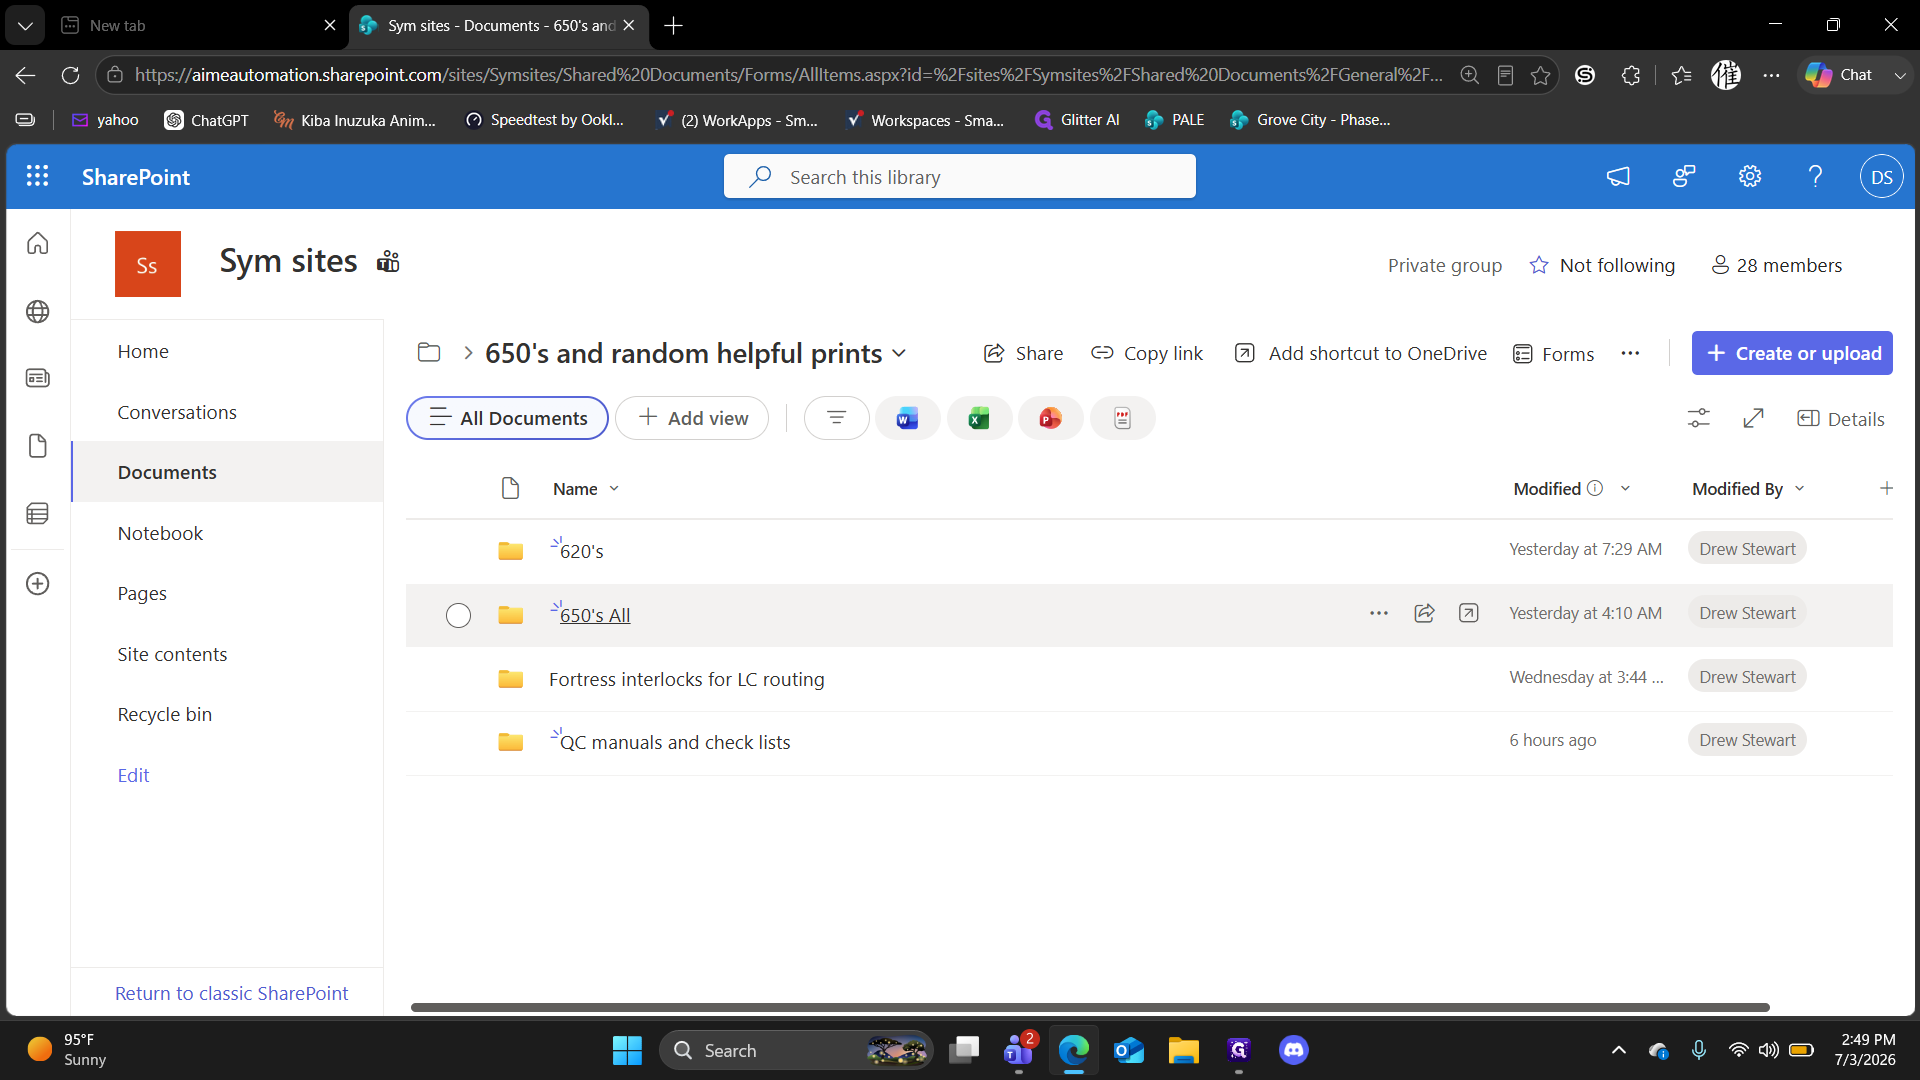
Task: Expand content to full screen icon
Action: [1753, 418]
